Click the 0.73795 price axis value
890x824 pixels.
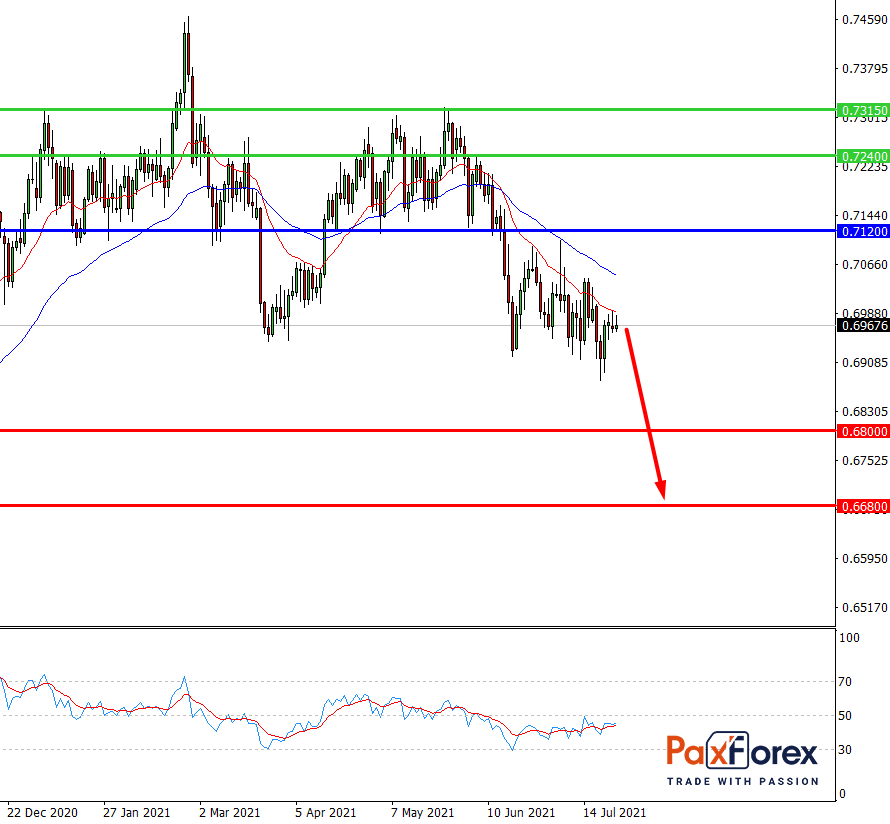tap(864, 69)
